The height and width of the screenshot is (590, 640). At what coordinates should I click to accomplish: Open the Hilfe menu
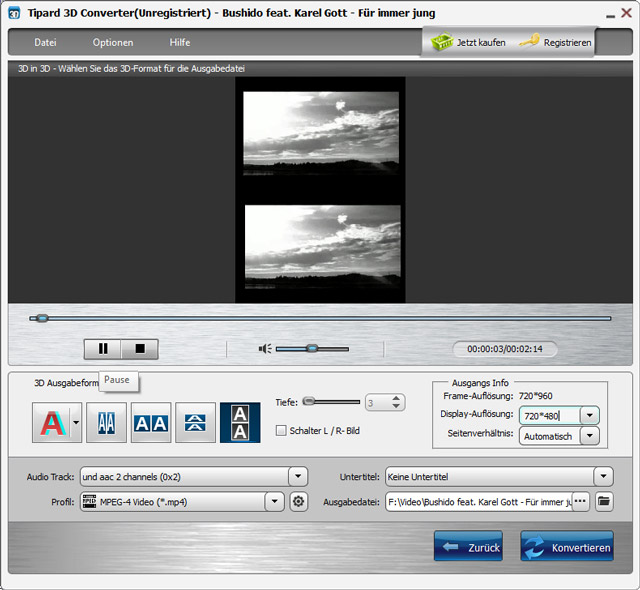(180, 42)
